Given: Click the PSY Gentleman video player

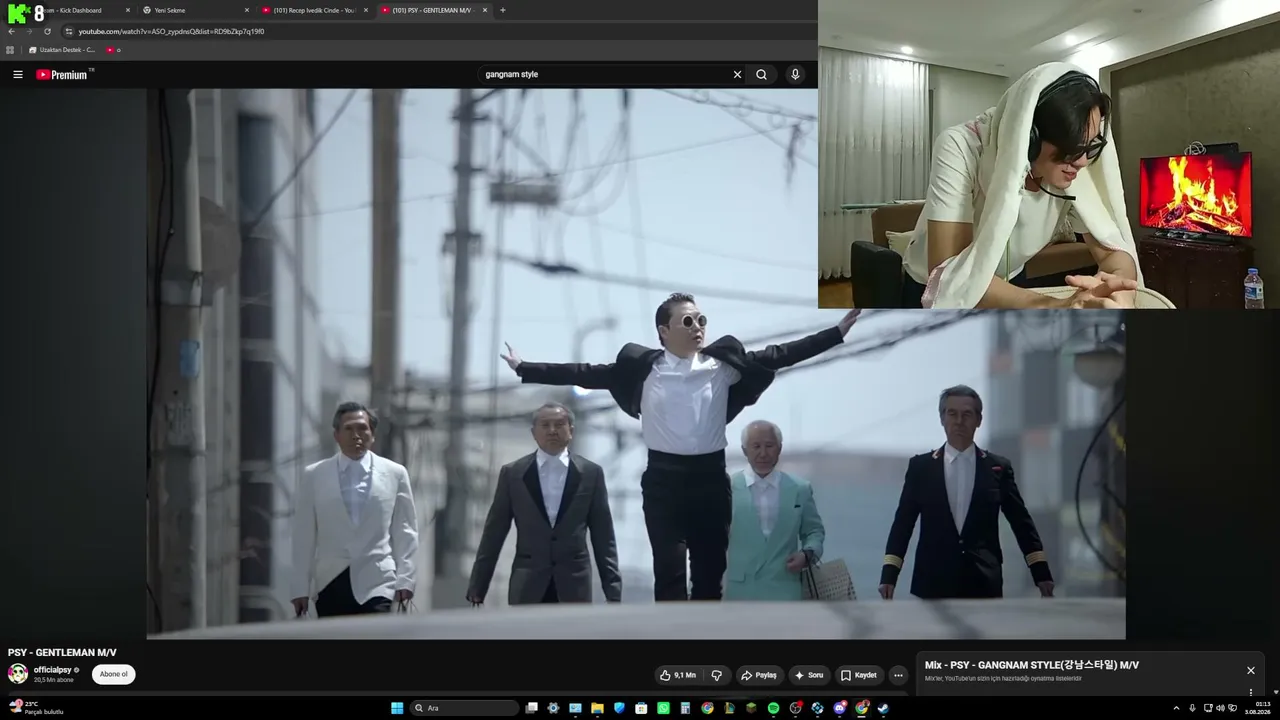Looking at the screenshot, I should click(636, 364).
